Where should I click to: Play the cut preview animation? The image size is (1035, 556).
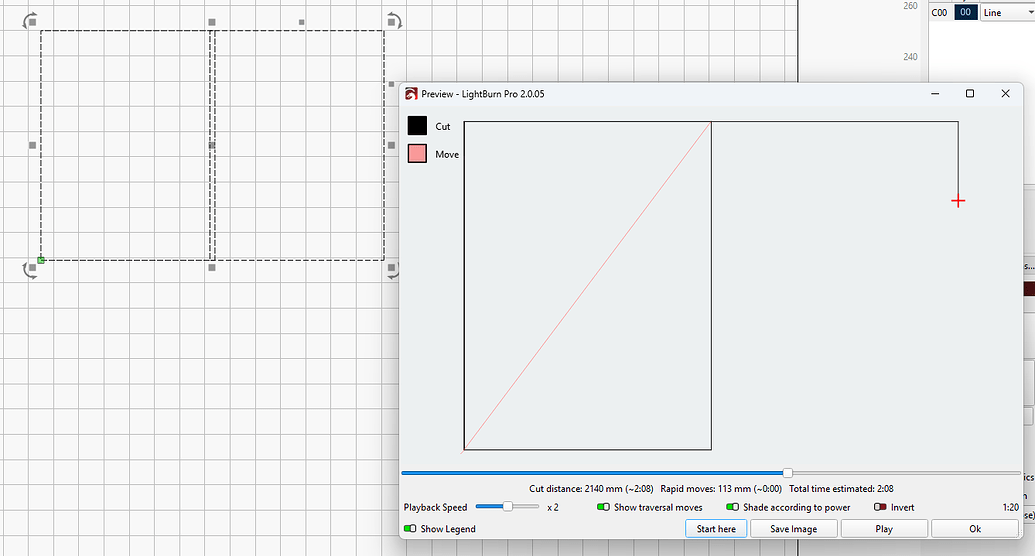click(884, 529)
